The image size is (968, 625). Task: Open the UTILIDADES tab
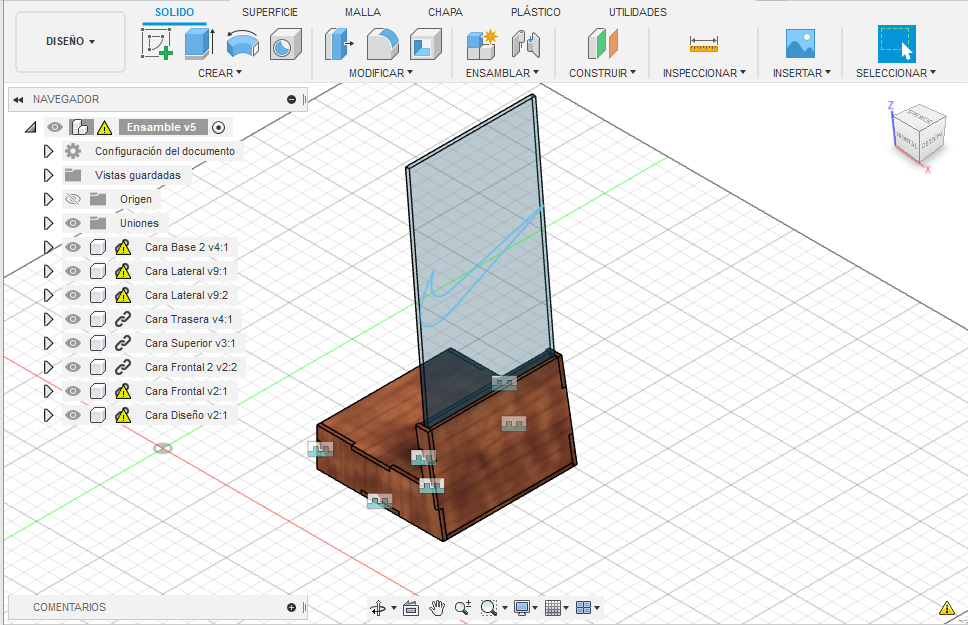637,12
